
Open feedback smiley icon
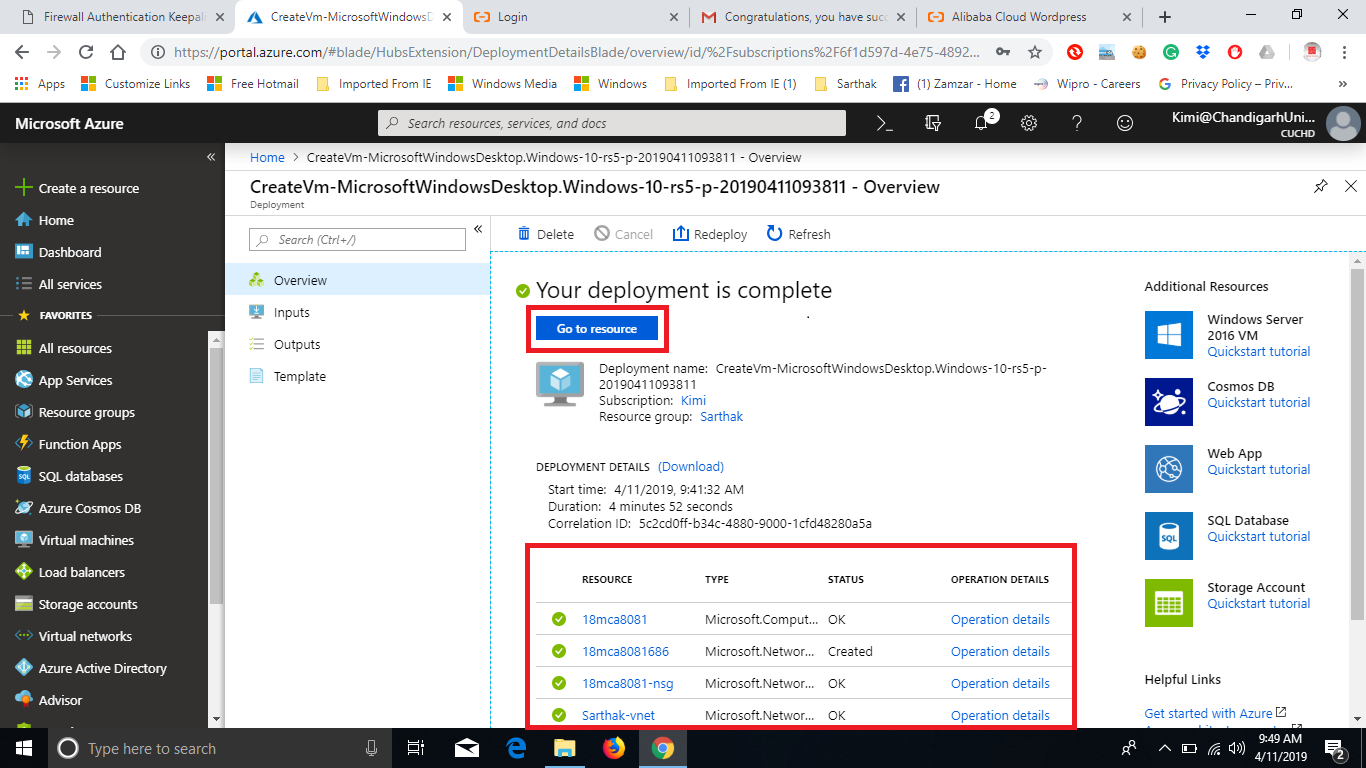[x=1125, y=123]
